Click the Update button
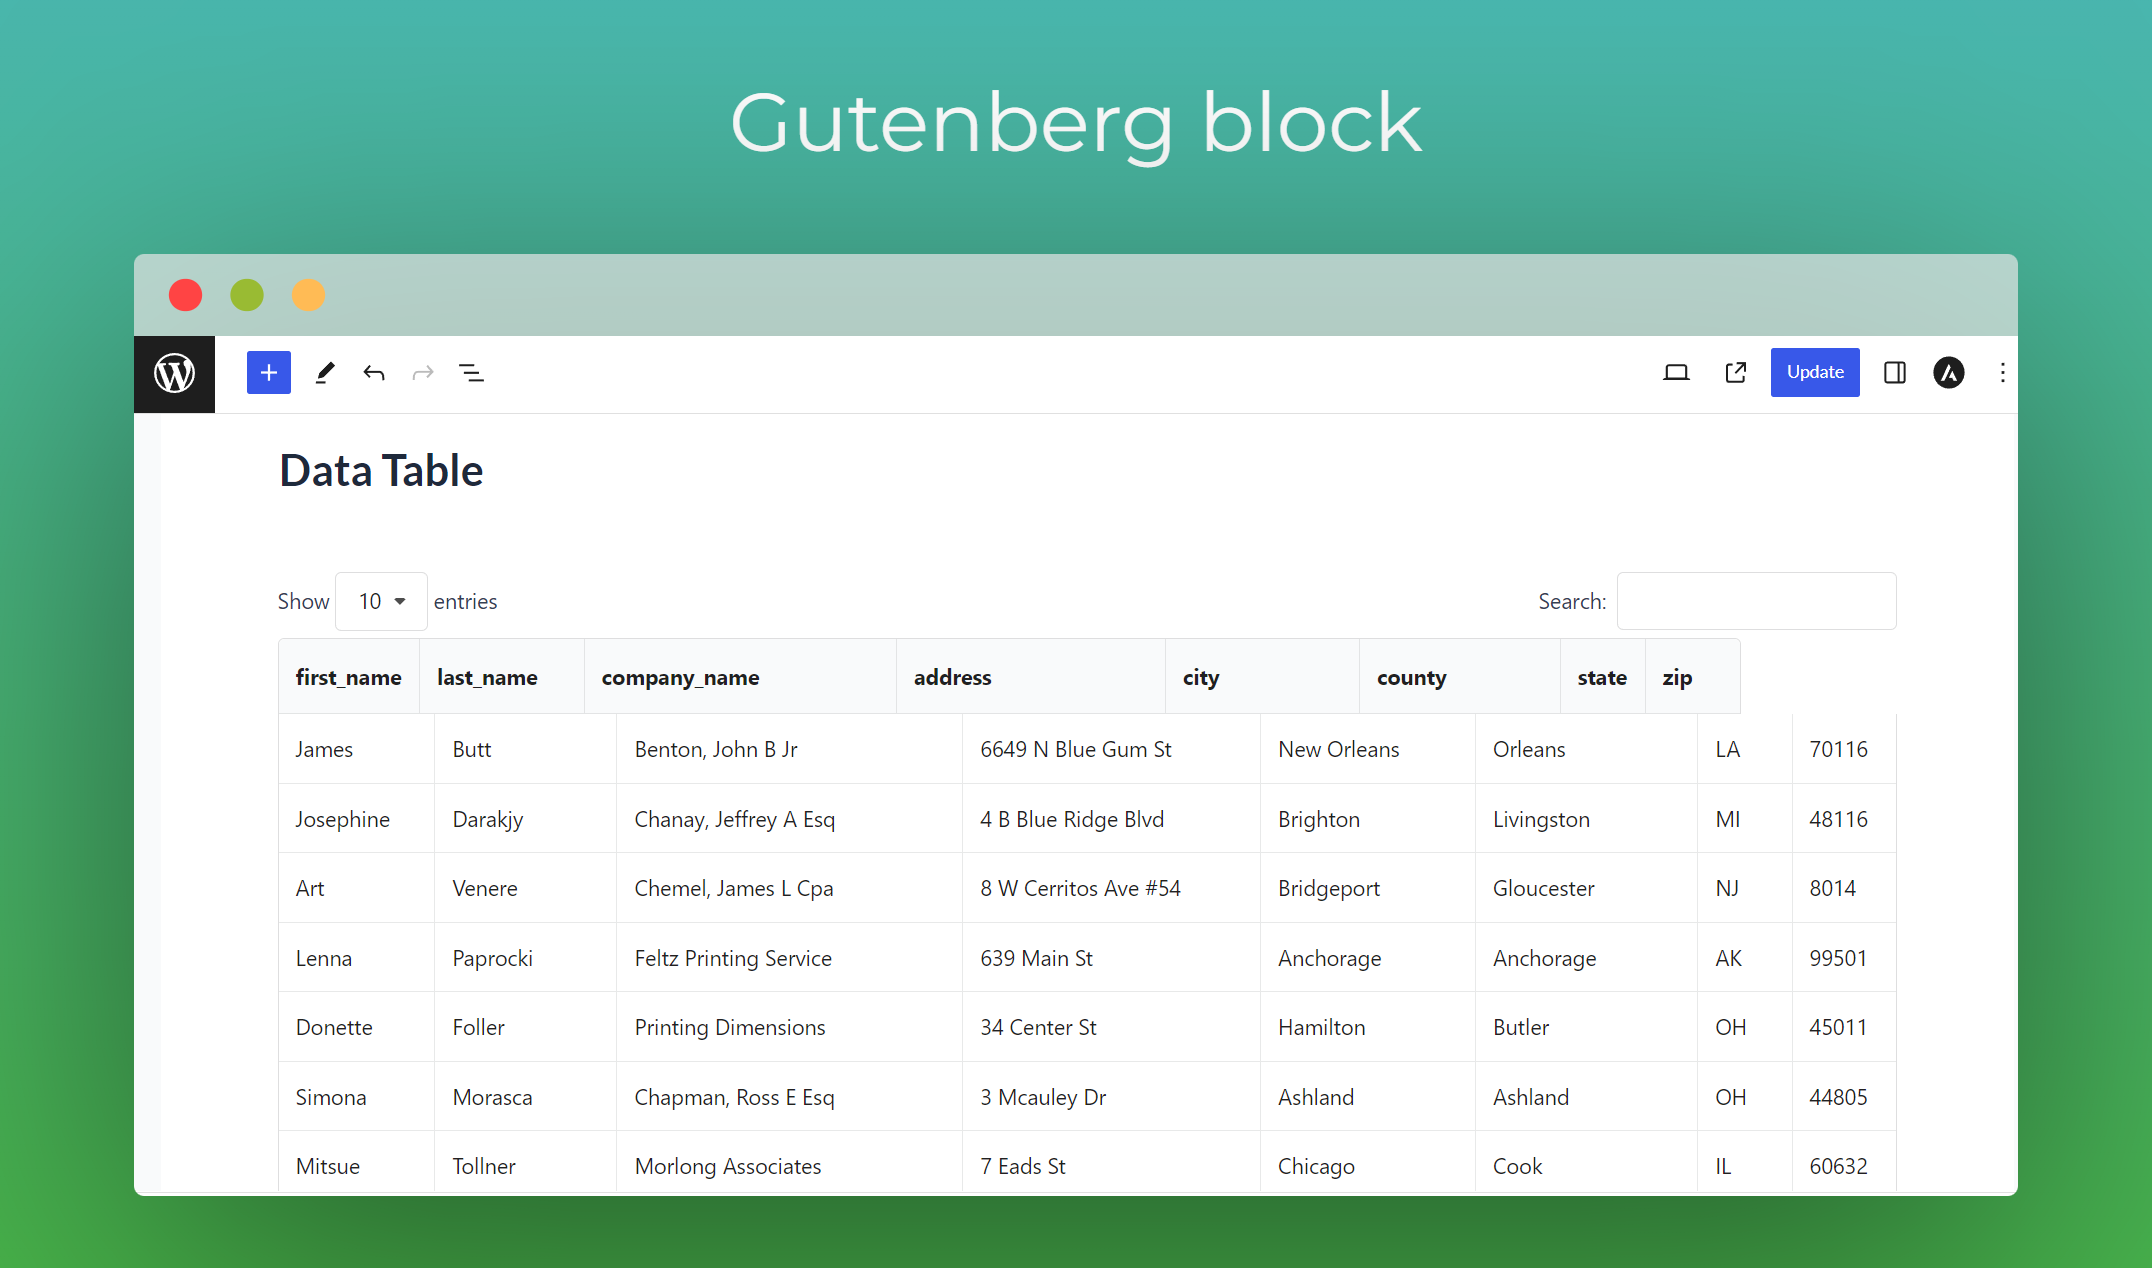The width and height of the screenshot is (2152, 1268). (1811, 373)
